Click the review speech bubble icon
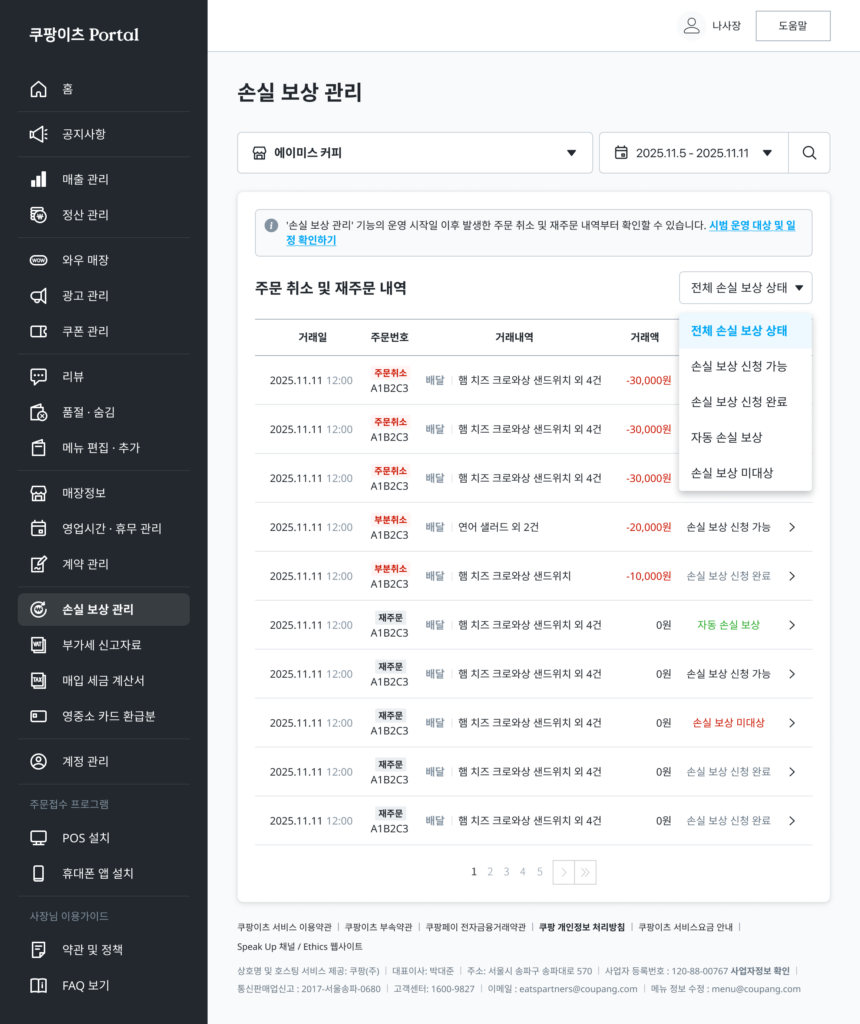 tap(38, 376)
